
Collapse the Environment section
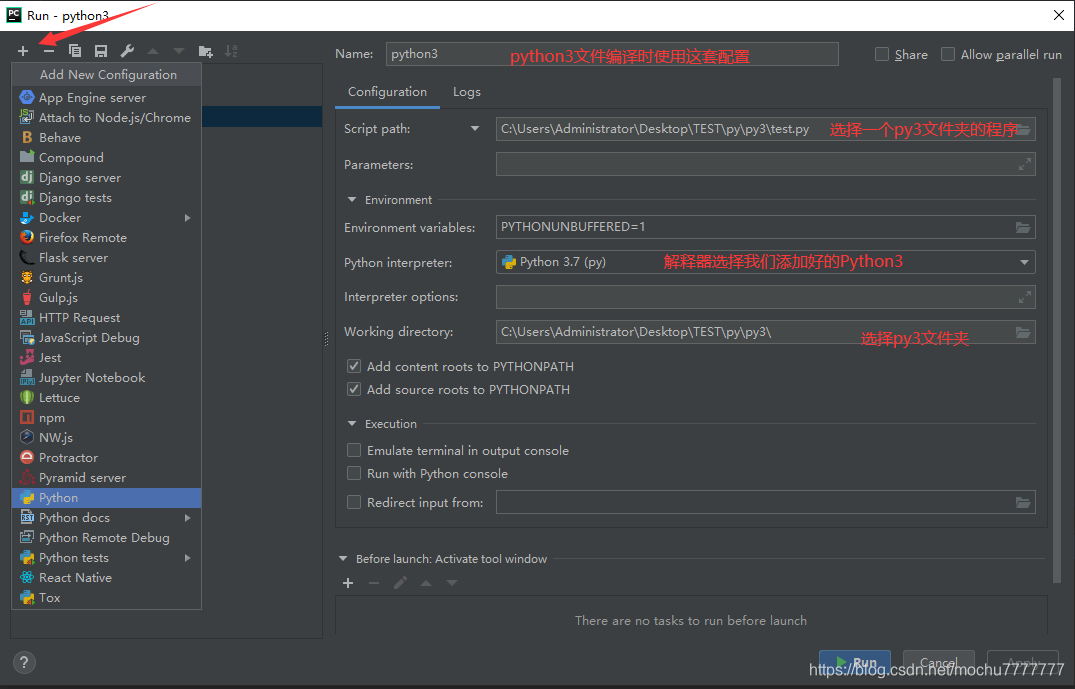352,200
